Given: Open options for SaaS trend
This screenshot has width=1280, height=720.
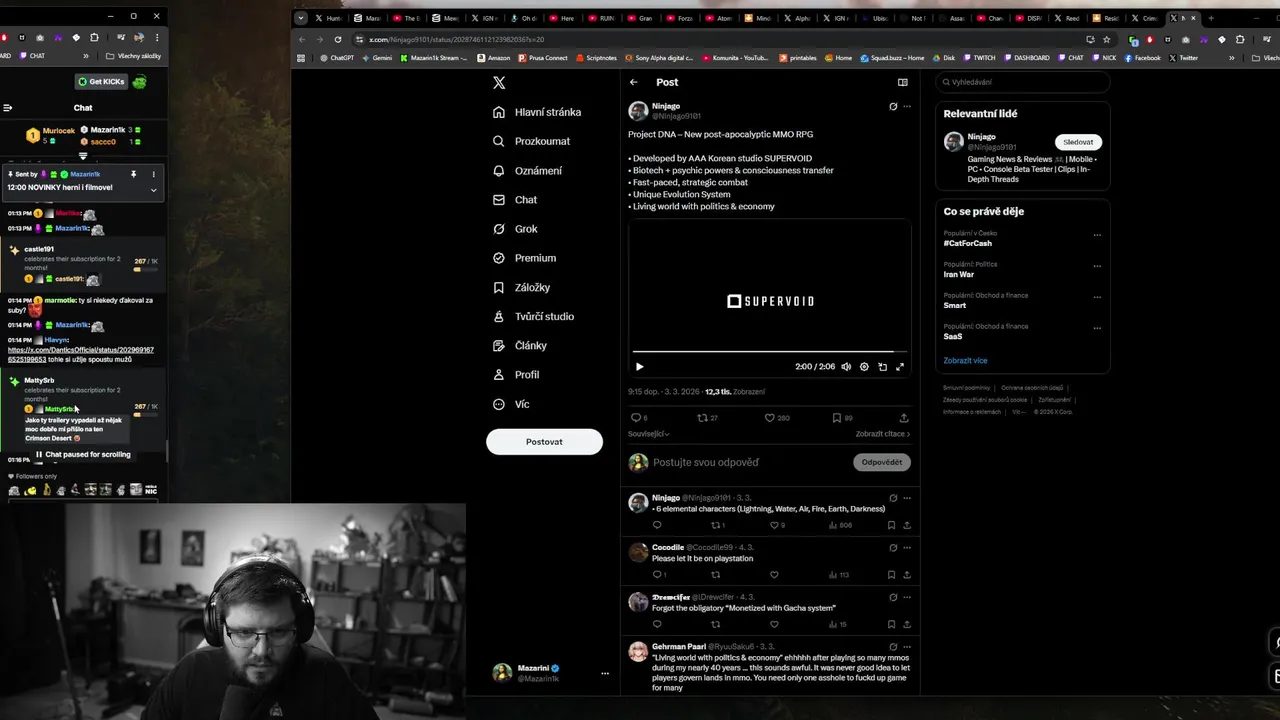Looking at the screenshot, I should coord(1097,329).
